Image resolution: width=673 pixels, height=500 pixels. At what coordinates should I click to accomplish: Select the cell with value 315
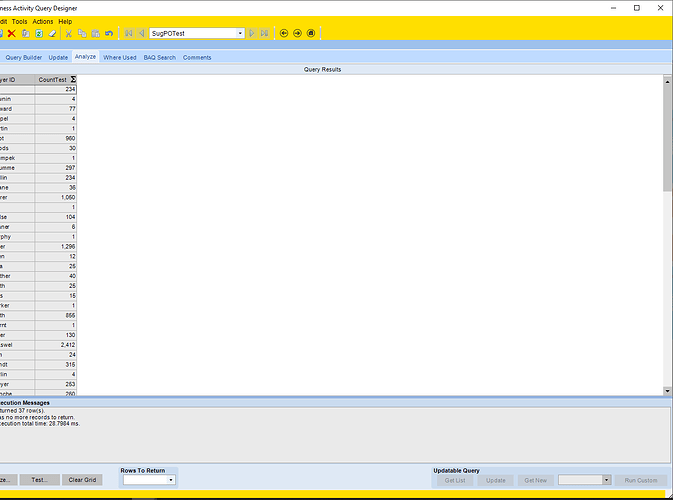56,365
